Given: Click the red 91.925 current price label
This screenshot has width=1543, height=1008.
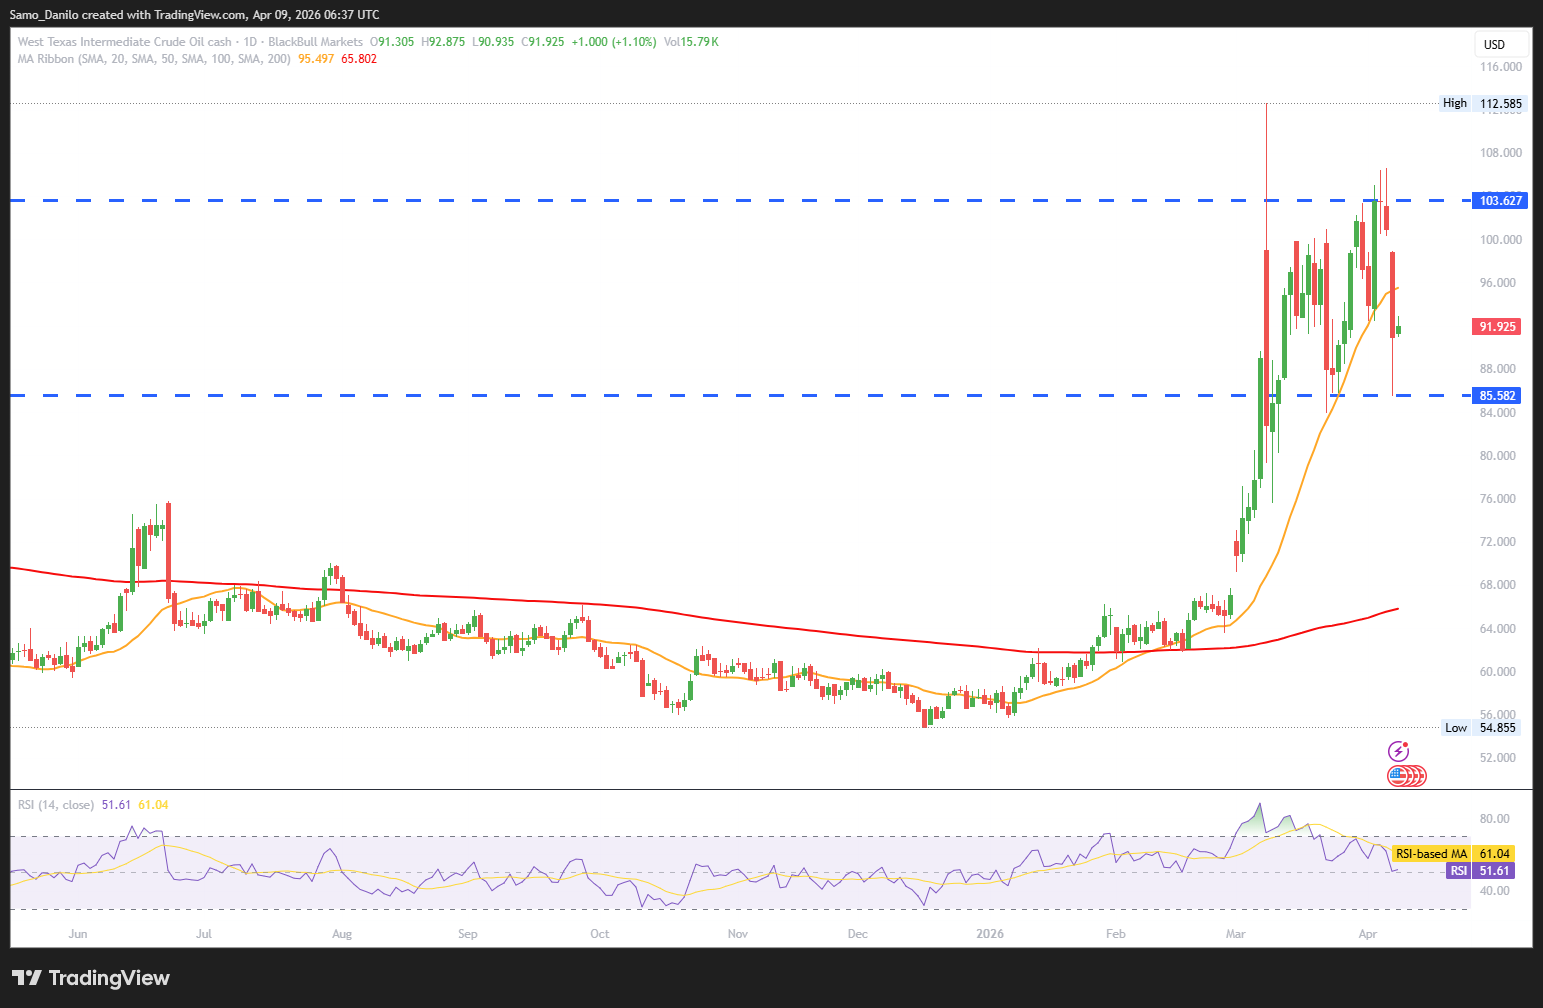Looking at the screenshot, I should (1497, 327).
